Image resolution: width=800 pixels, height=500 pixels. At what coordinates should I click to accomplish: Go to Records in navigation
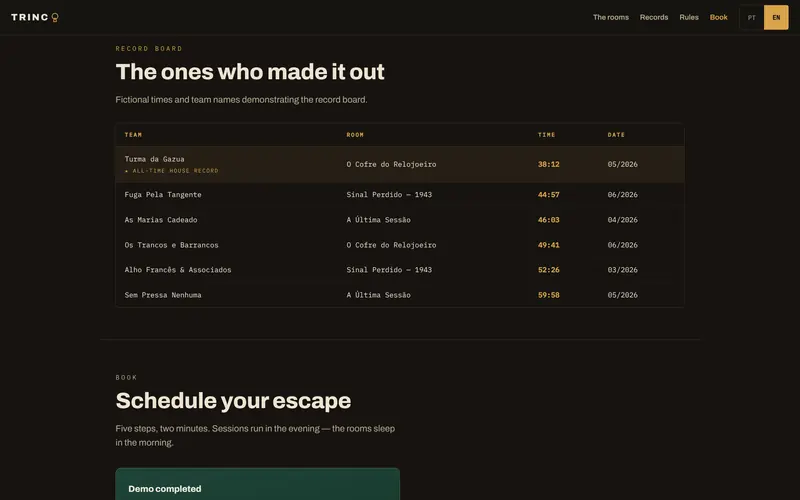coord(654,17)
